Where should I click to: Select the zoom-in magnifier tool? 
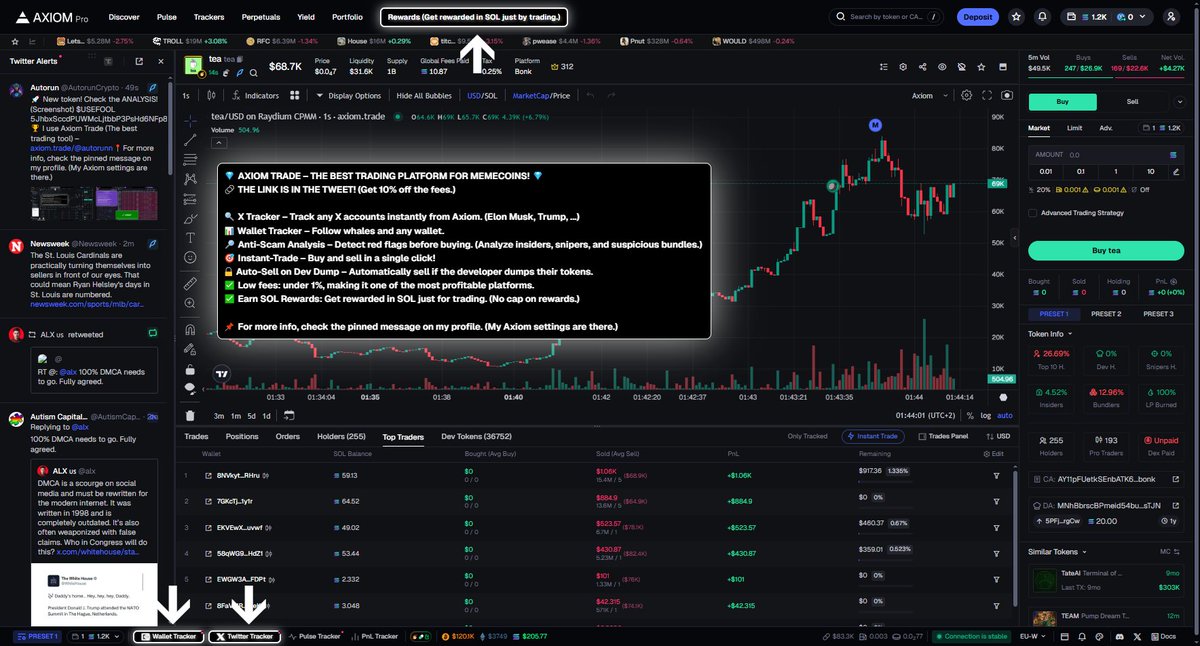click(190, 304)
